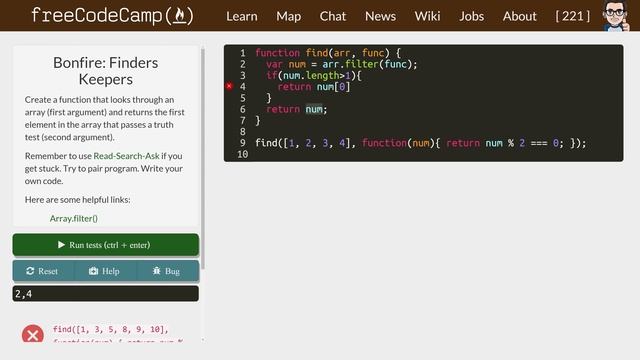Viewport: 640px width, 360px height.
Task: Open the Learn menu item
Action: pos(242,16)
